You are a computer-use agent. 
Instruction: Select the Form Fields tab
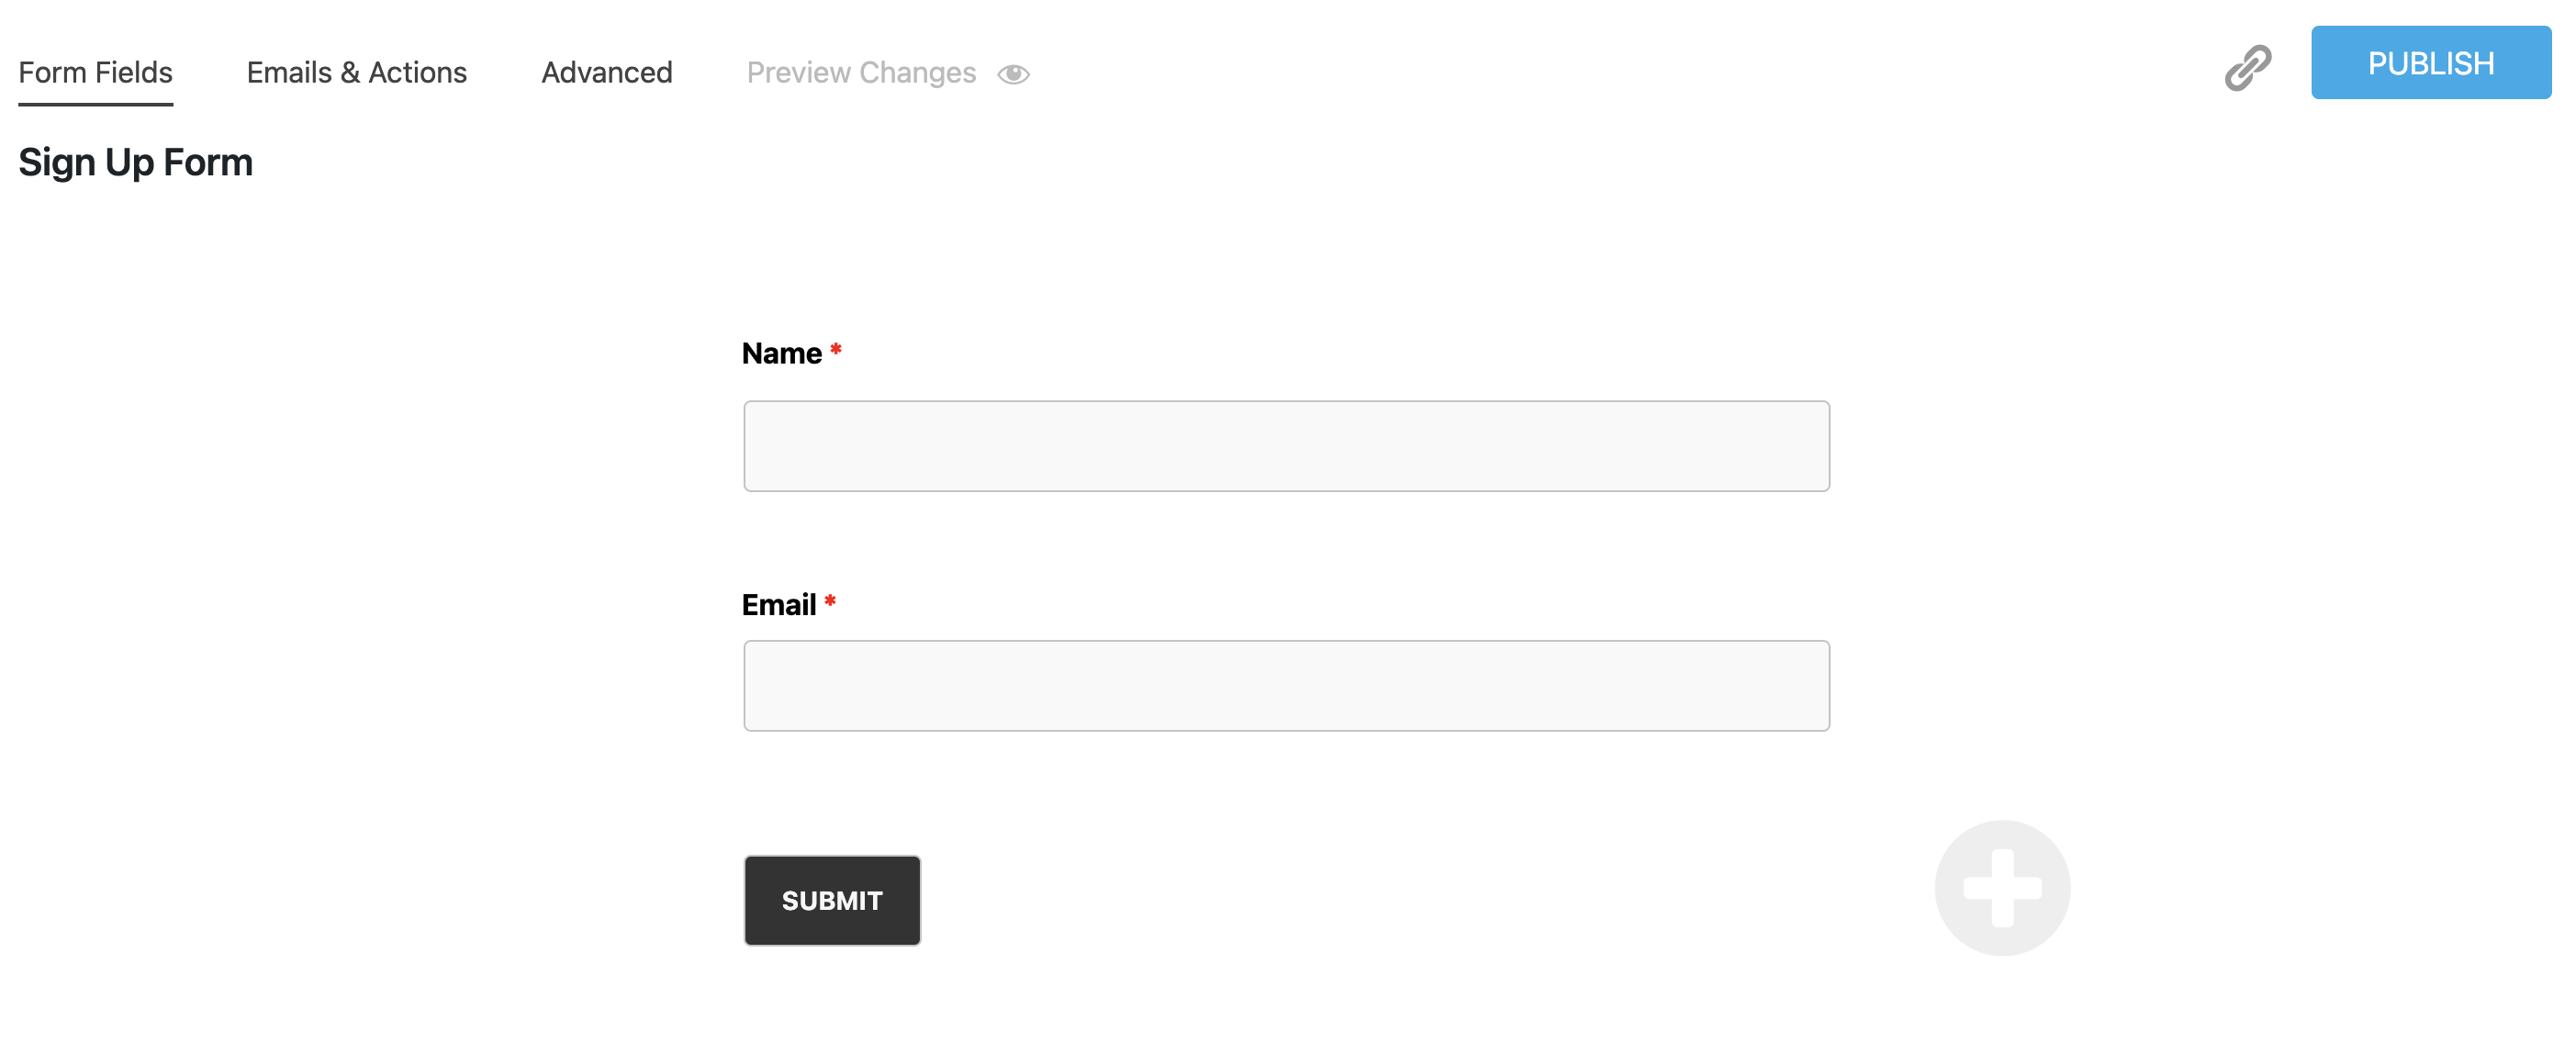point(95,72)
